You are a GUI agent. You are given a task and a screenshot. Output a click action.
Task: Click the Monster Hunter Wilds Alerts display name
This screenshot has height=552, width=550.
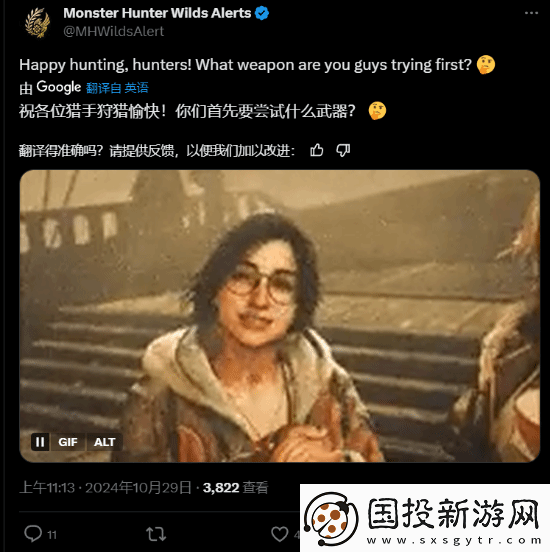[x=157, y=13]
